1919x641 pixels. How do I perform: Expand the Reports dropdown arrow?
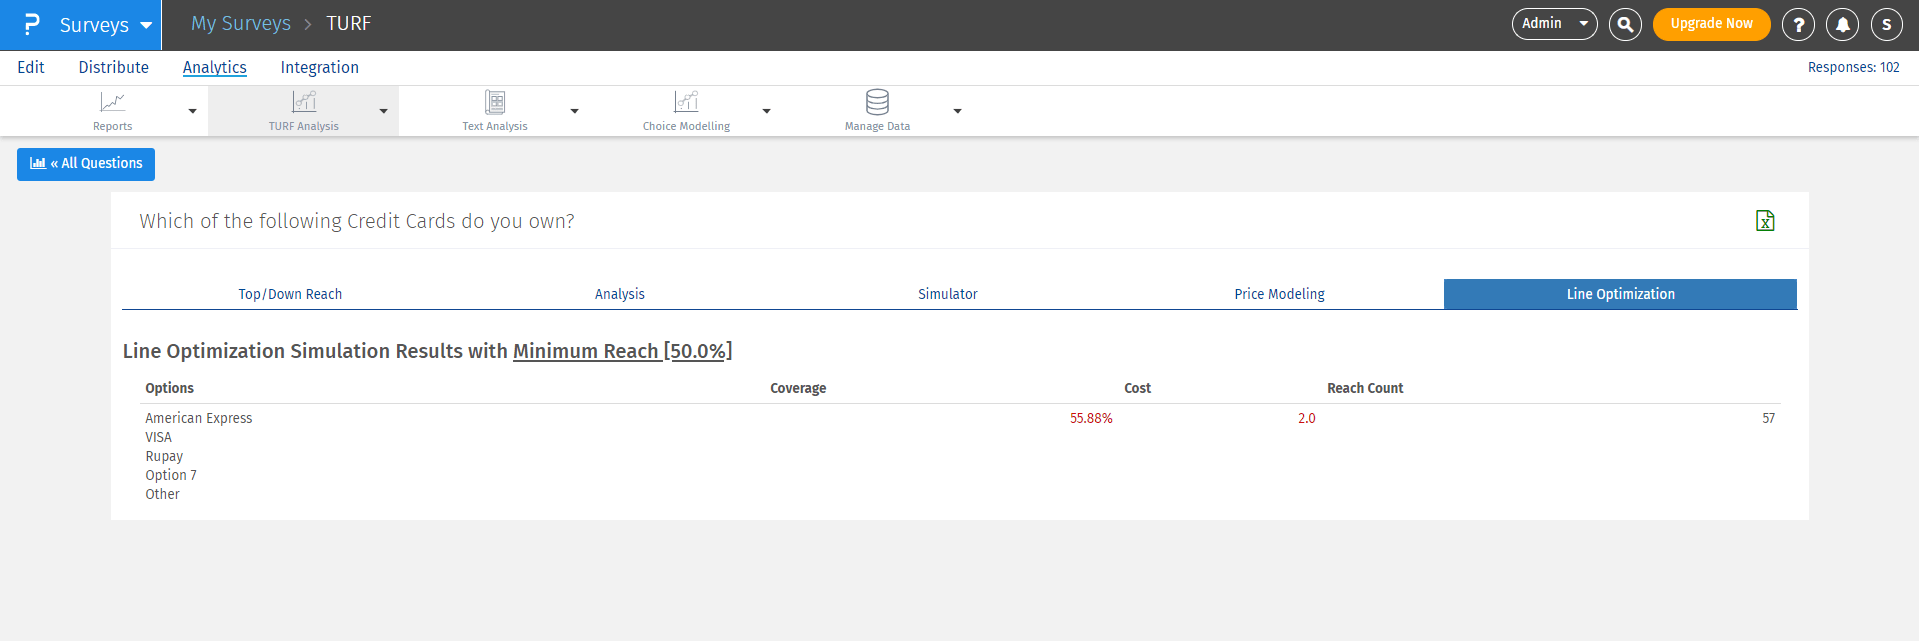coord(192,111)
